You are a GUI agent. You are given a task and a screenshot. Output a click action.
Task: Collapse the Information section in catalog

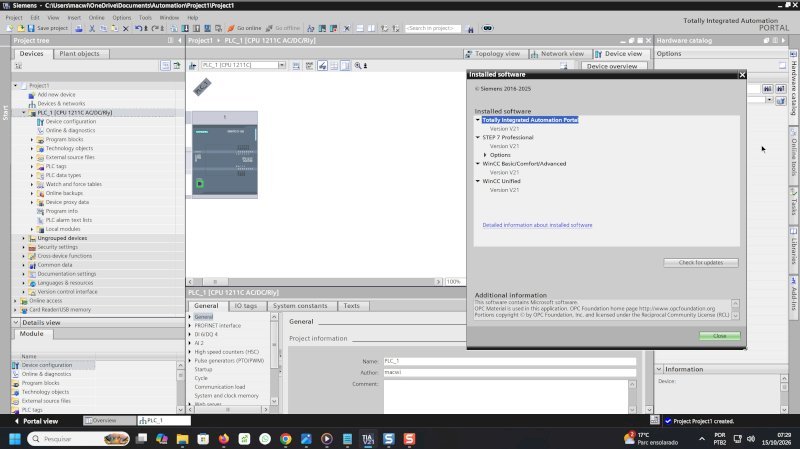tap(659, 369)
